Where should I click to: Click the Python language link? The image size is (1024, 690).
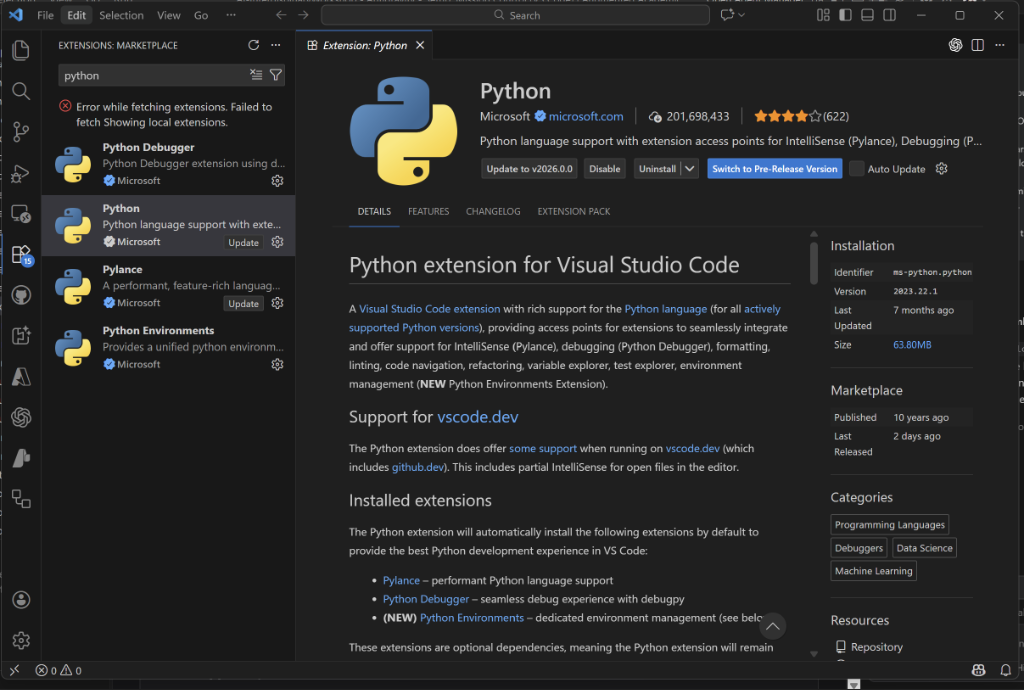[665, 309]
